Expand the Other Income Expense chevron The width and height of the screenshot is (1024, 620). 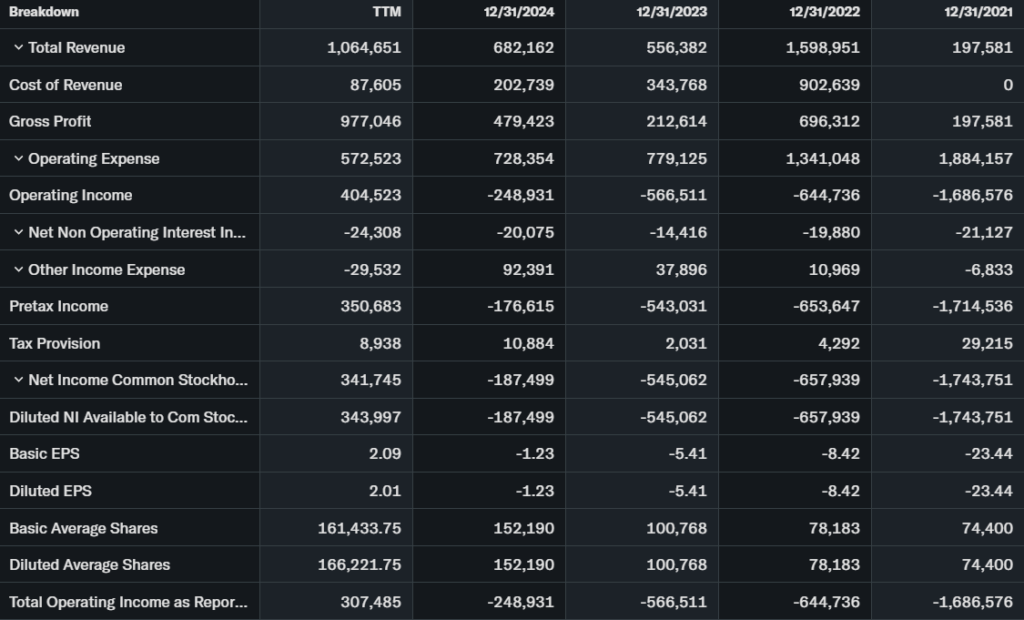(18, 270)
